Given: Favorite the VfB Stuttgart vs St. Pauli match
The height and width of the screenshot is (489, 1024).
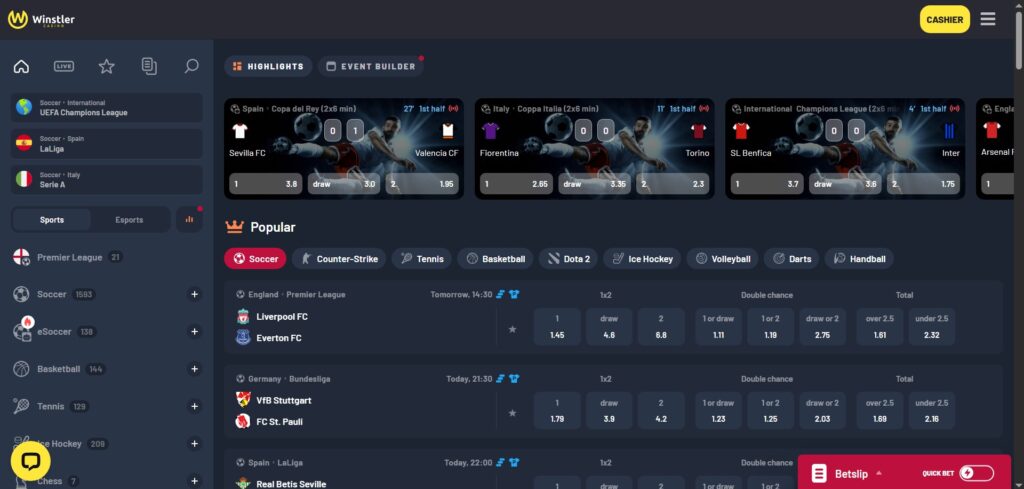Looking at the screenshot, I should pyautogui.click(x=513, y=412).
